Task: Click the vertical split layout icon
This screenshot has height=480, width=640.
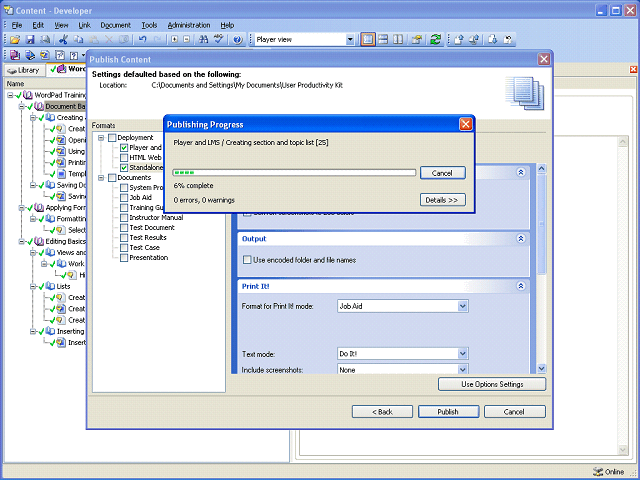Action: (398, 40)
